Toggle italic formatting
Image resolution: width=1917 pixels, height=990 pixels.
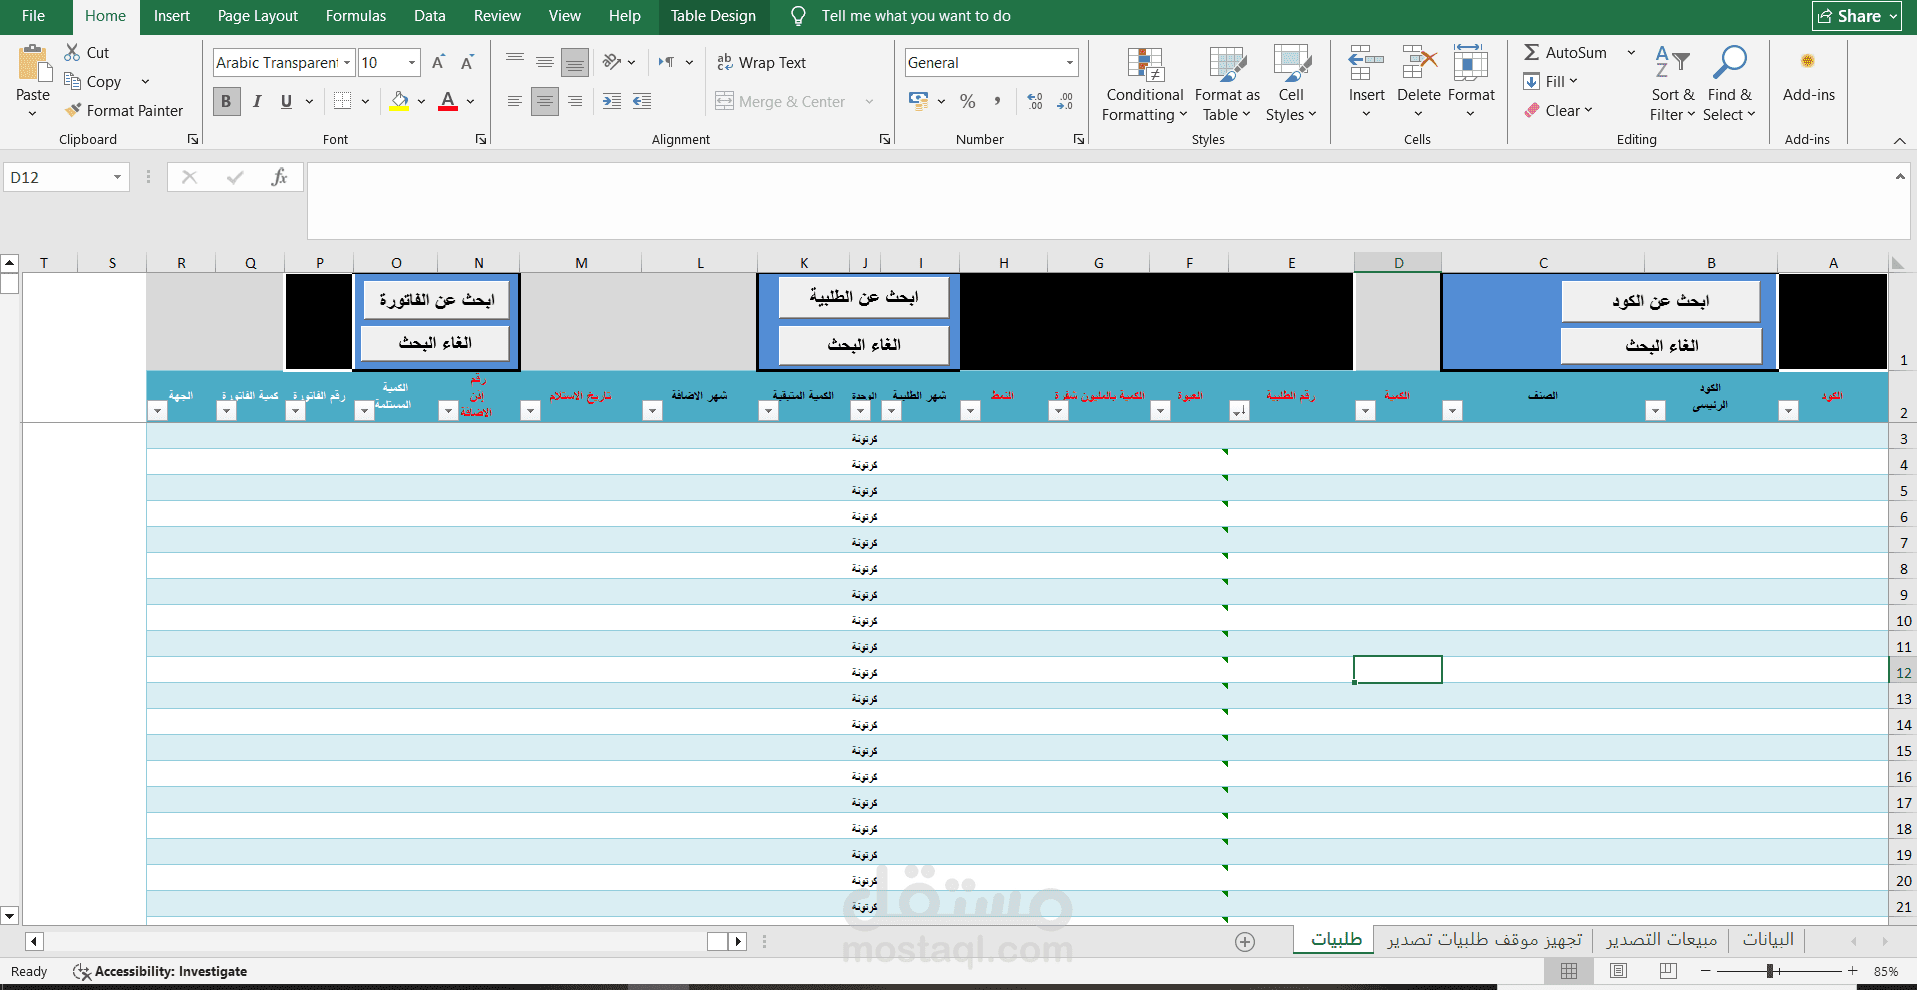pos(256,101)
